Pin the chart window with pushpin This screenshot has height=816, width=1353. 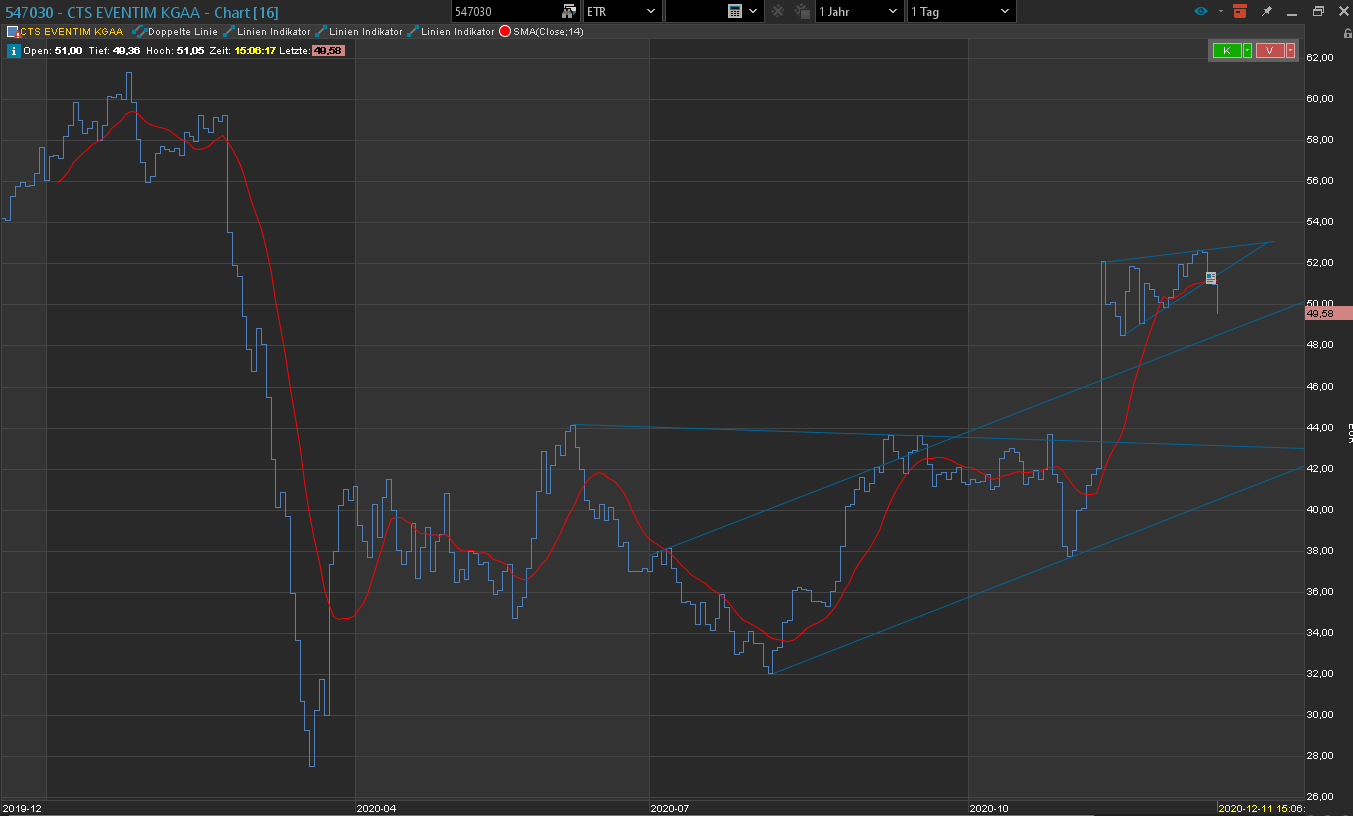[1267, 11]
